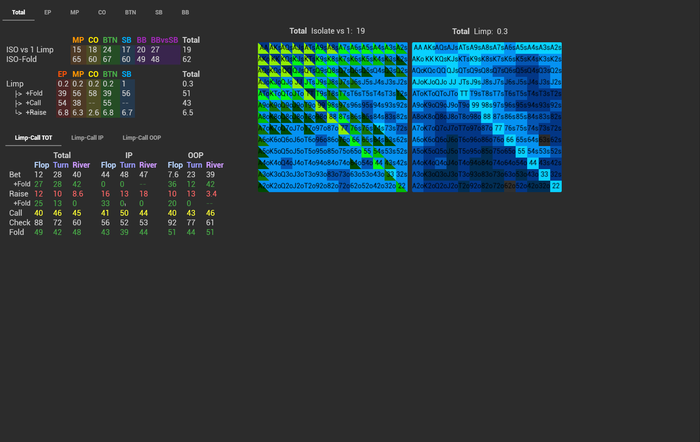
Task: Click the 'ISO-Fold' row label
Action: click(x=21, y=59)
